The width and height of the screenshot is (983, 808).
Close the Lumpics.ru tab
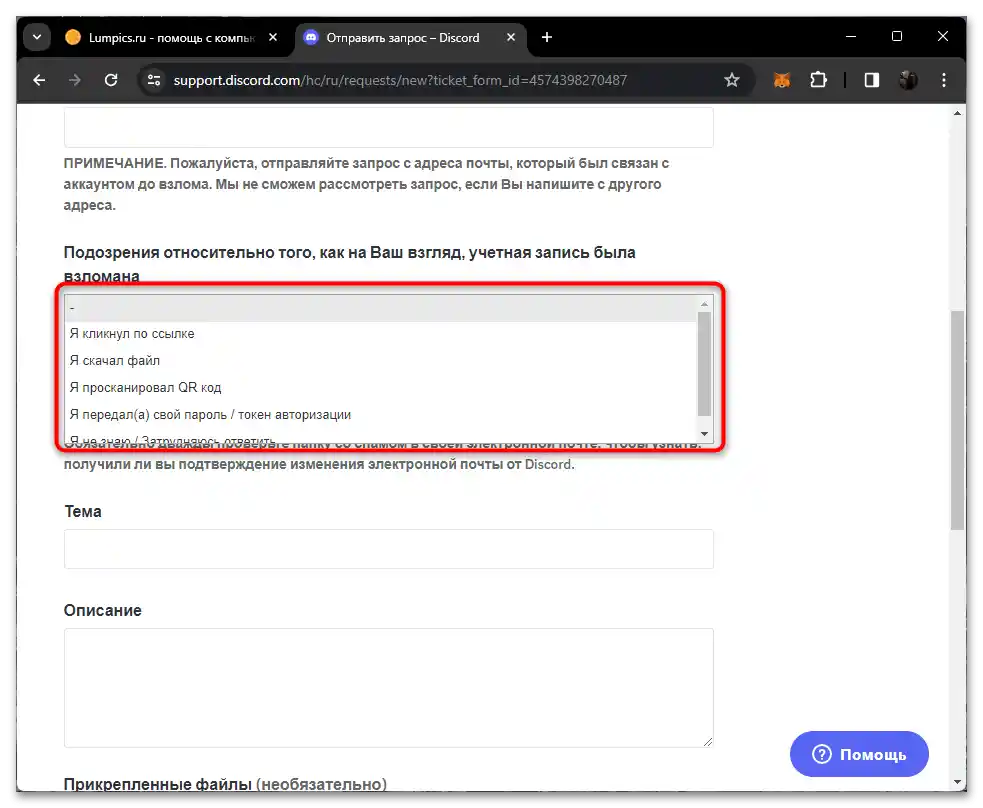273,38
